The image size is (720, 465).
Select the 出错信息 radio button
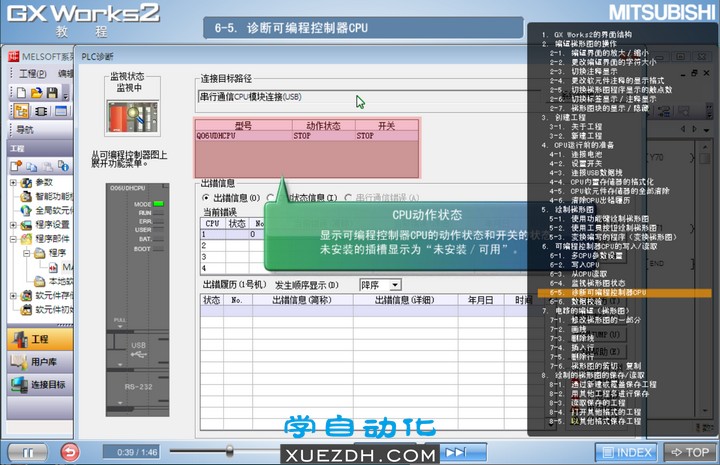206,198
